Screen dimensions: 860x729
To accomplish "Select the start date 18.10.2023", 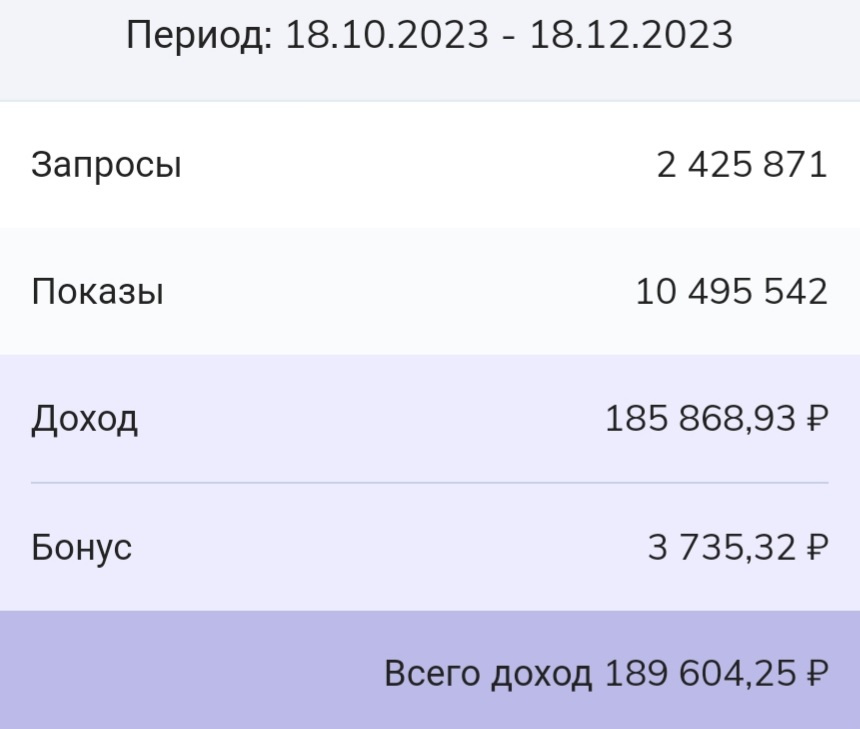I will (x=389, y=37).
